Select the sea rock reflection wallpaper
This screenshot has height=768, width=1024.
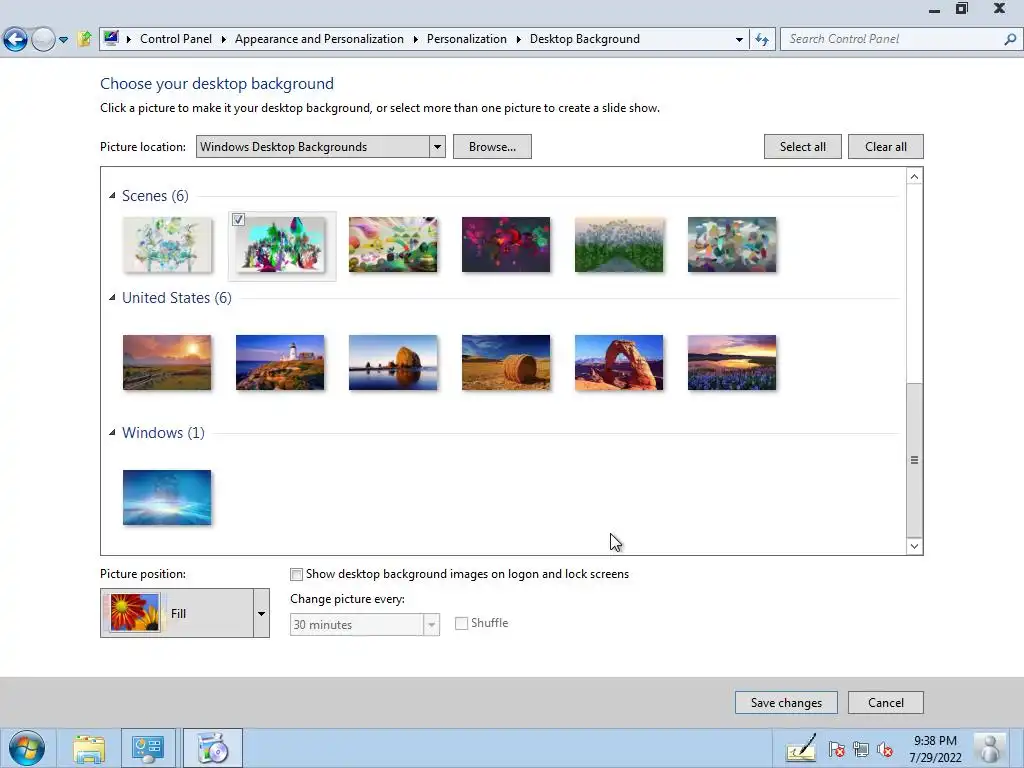(x=393, y=362)
